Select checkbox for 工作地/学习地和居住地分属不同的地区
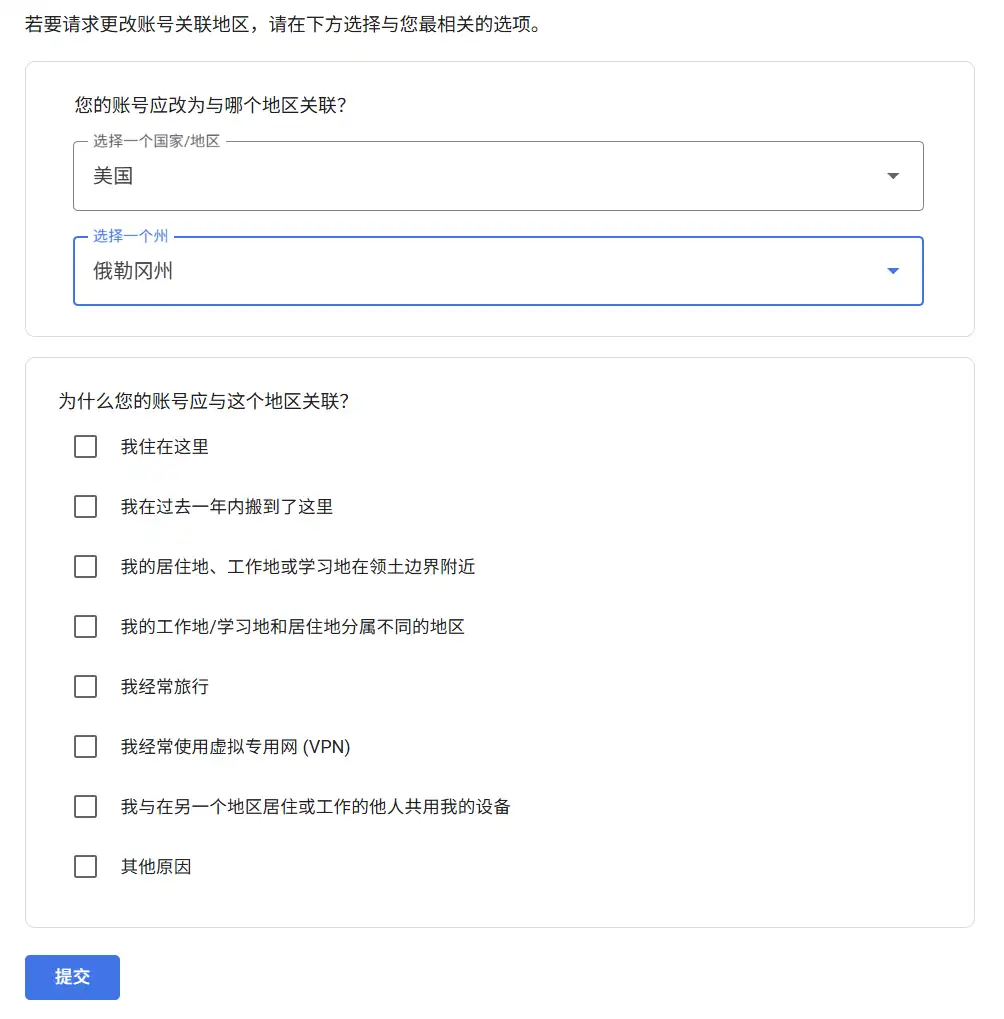This screenshot has width=1004, height=1019. (x=86, y=627)
